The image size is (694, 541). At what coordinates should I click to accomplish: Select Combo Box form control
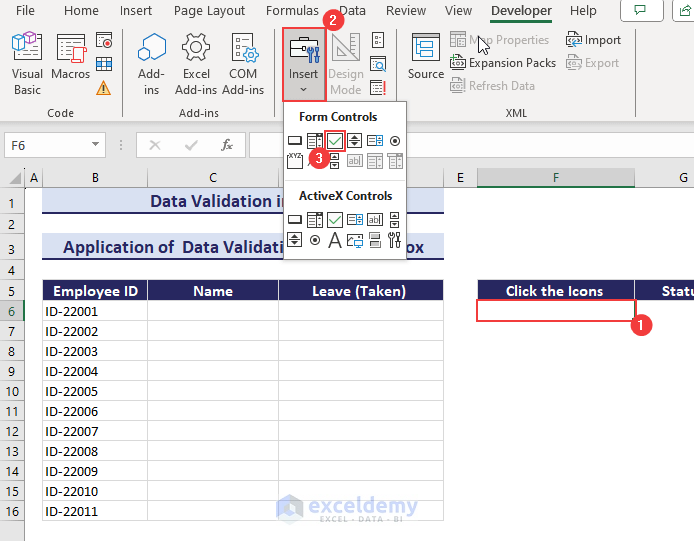point(315,141)
